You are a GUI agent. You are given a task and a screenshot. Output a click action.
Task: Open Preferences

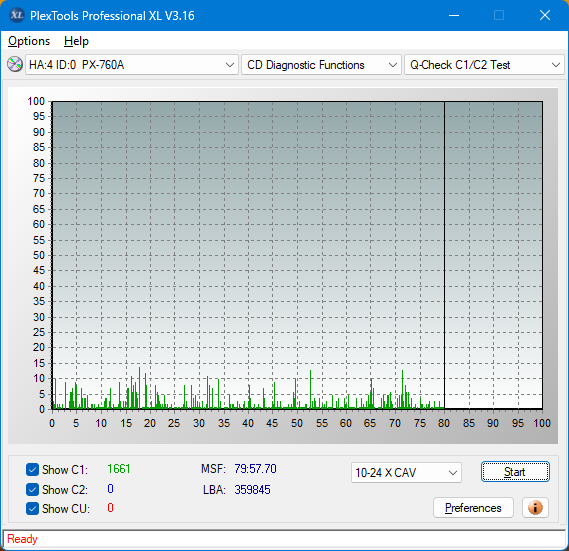tap(473, 507)
